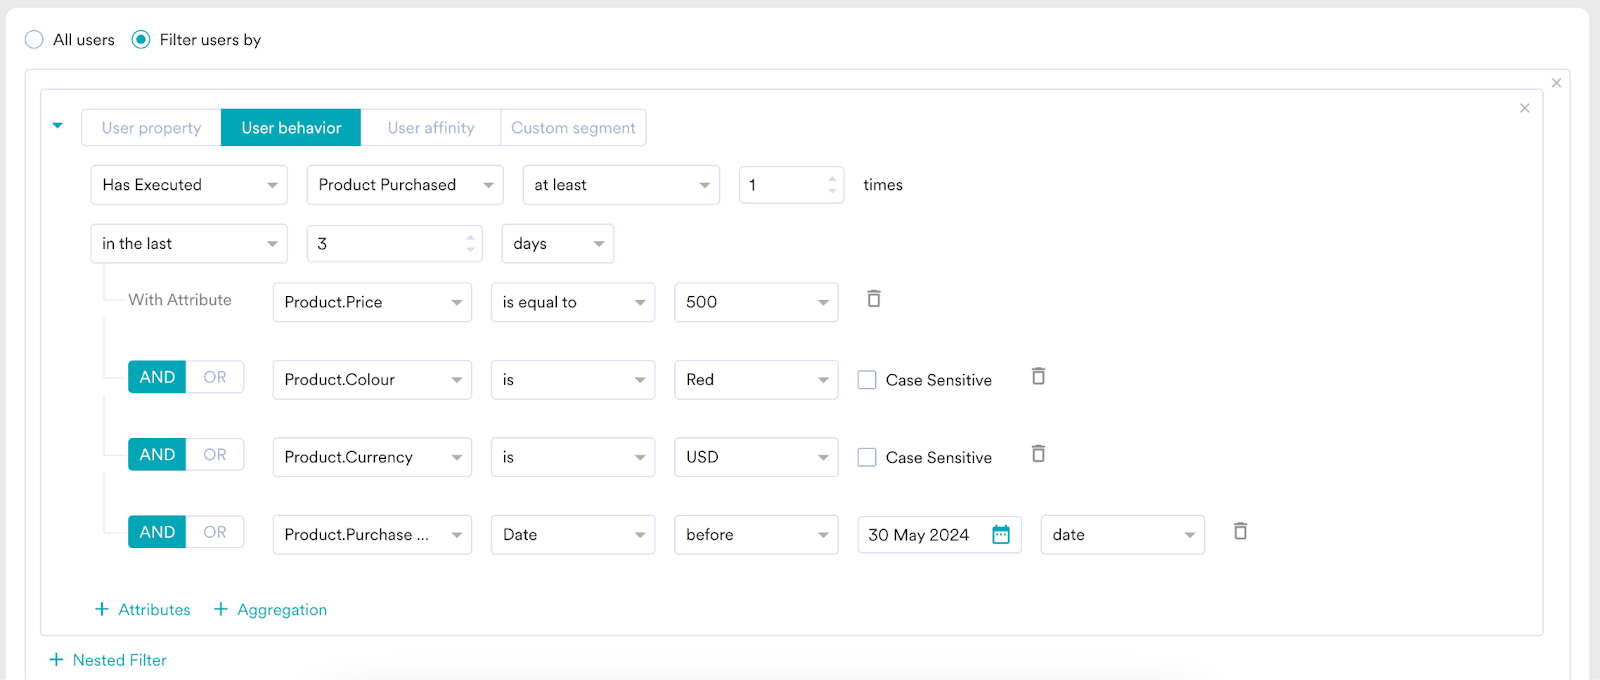Image resolution: width=1600 pixels, height=680 pixels.
Task: Collapse the filter with the caret arrow
Action: (58, 126)
